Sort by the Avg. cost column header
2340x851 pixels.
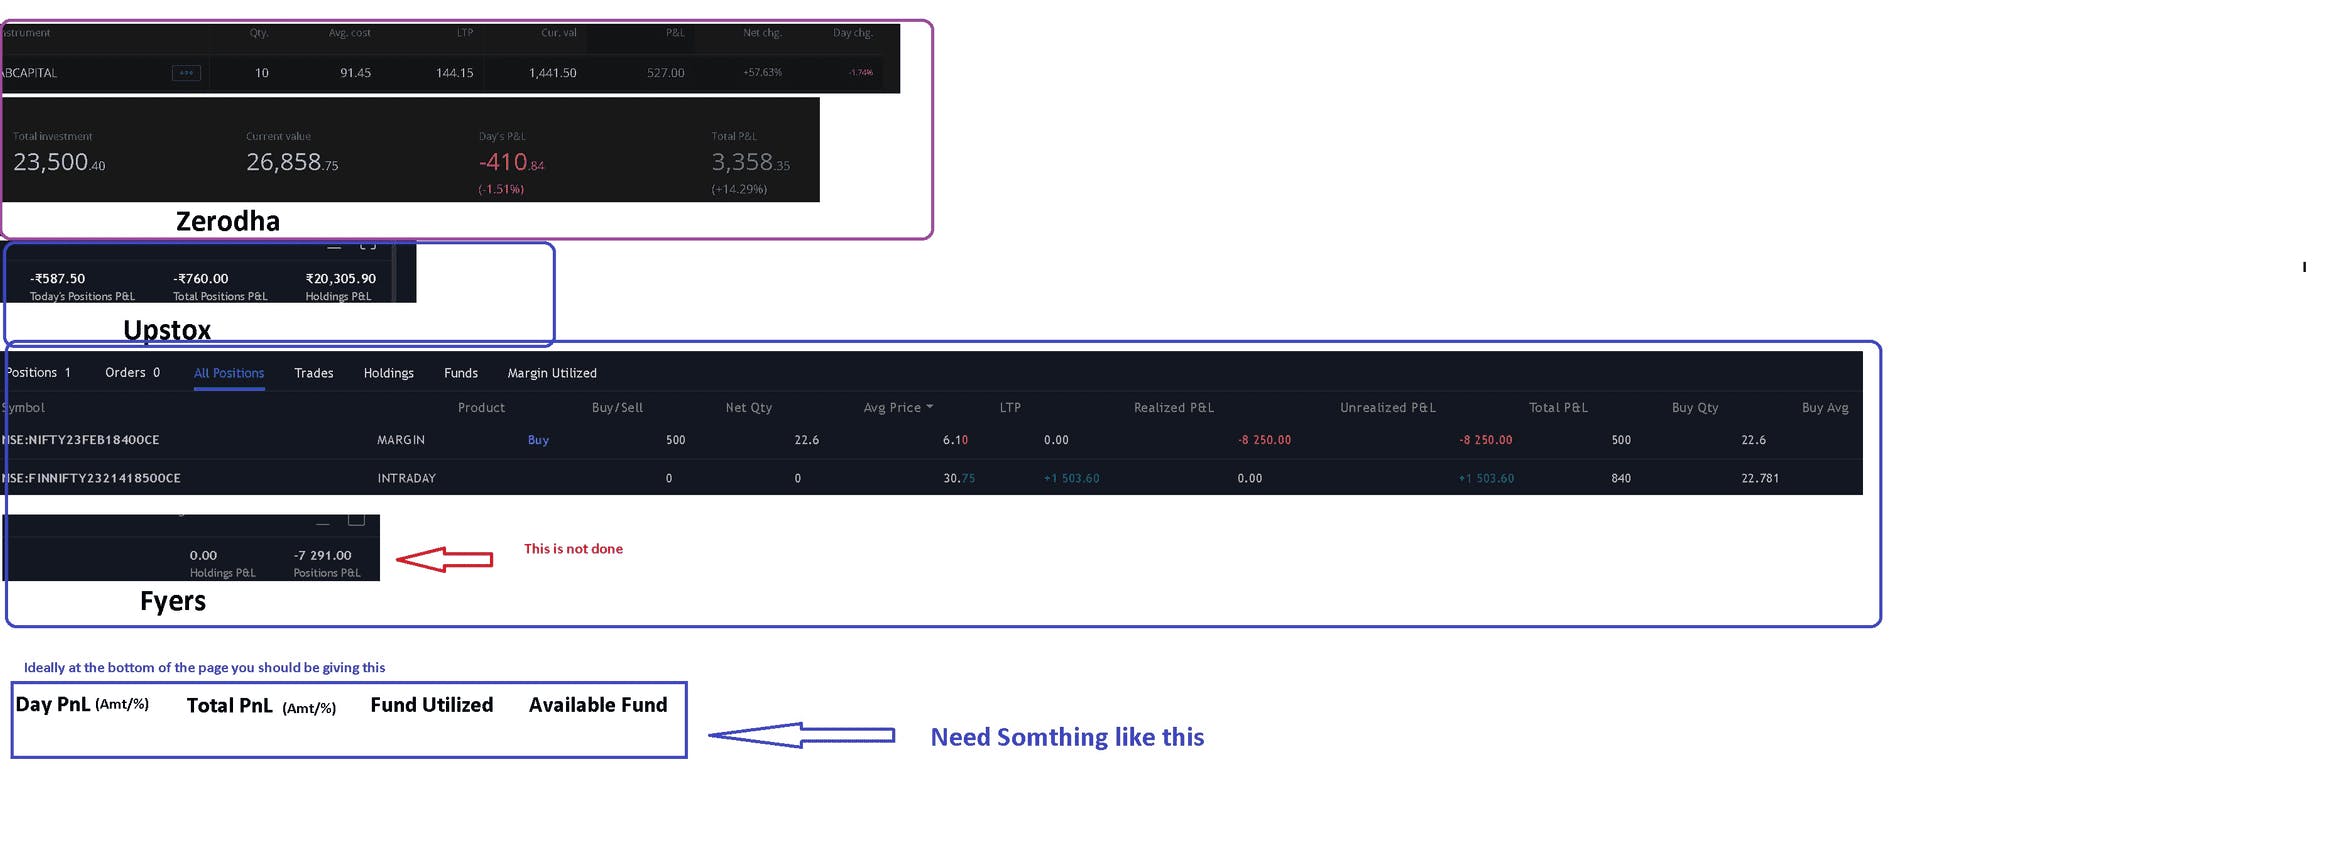[350, 33]
